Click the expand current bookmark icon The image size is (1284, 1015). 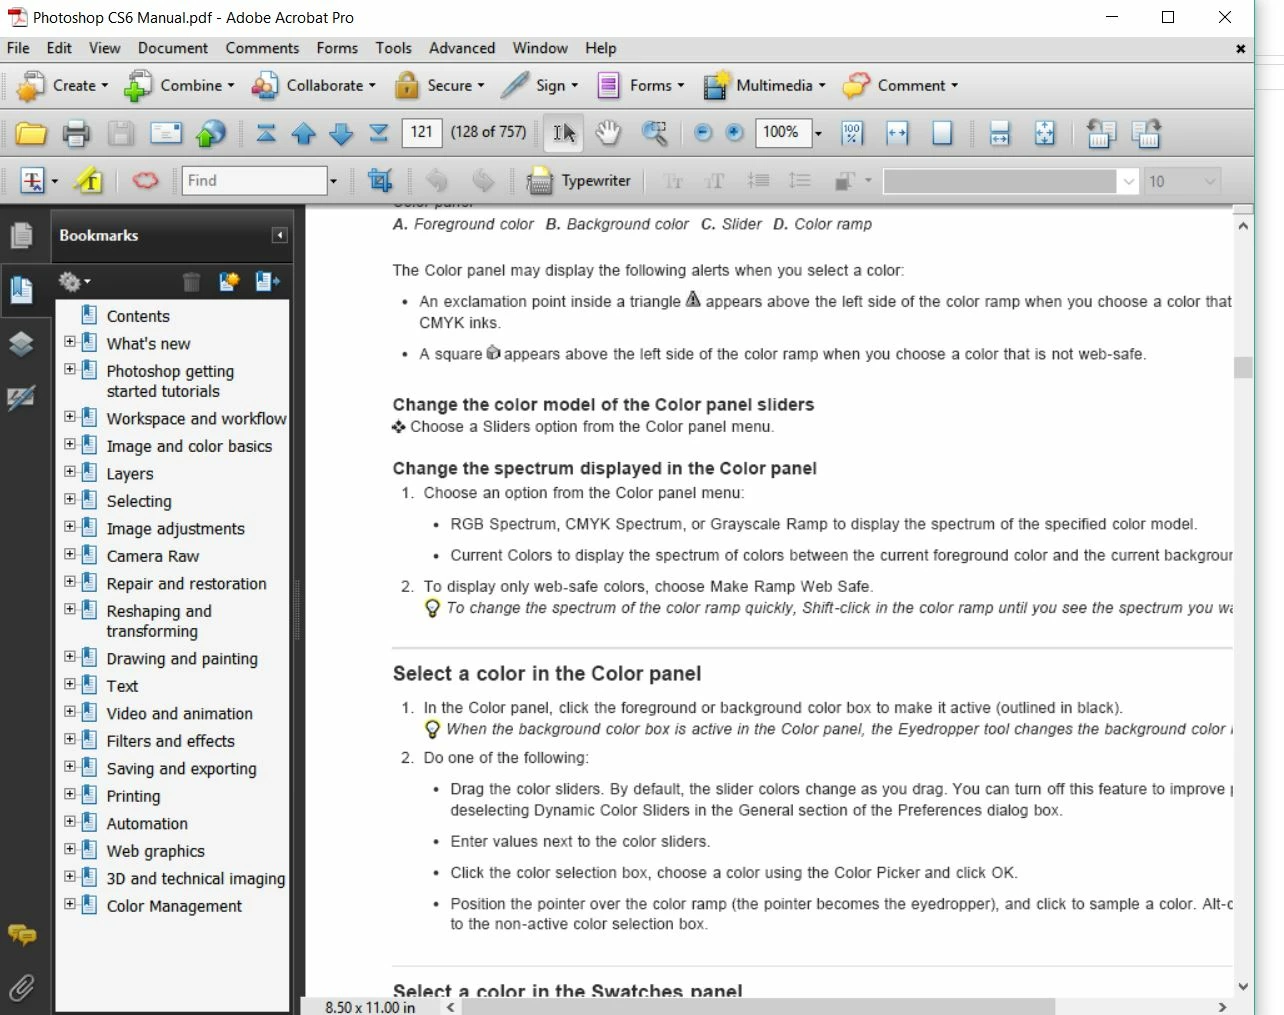267,282
